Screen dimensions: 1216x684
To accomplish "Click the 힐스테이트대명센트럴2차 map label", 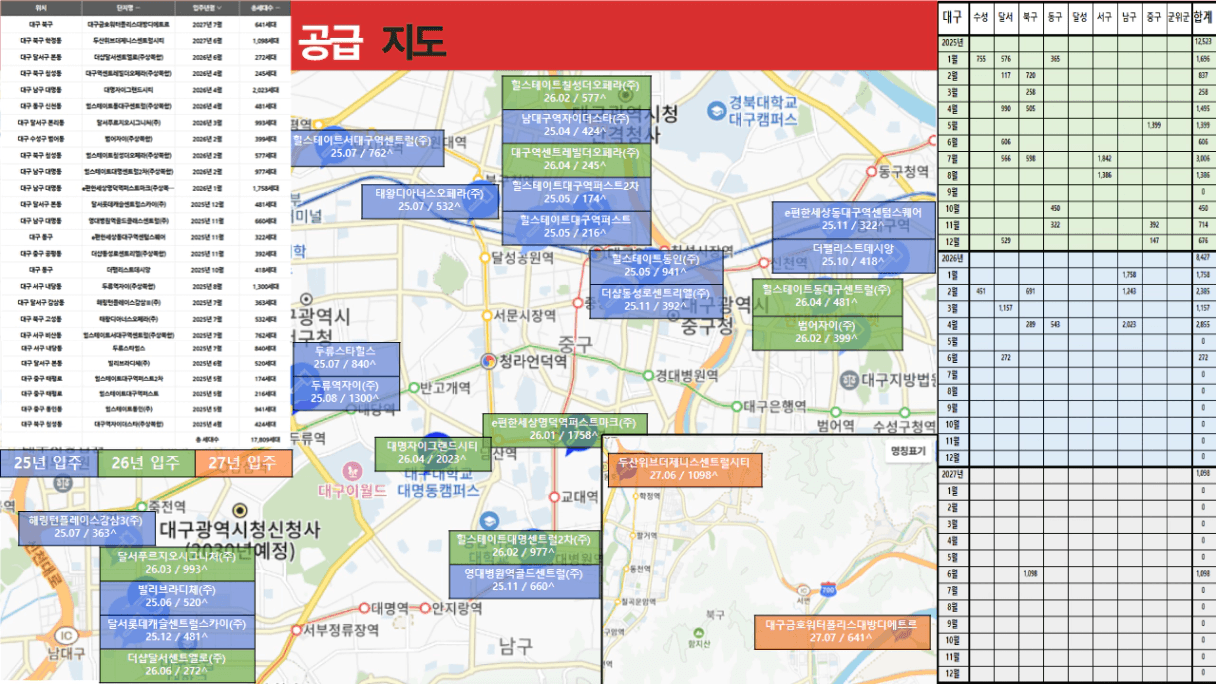I will 524,547.
